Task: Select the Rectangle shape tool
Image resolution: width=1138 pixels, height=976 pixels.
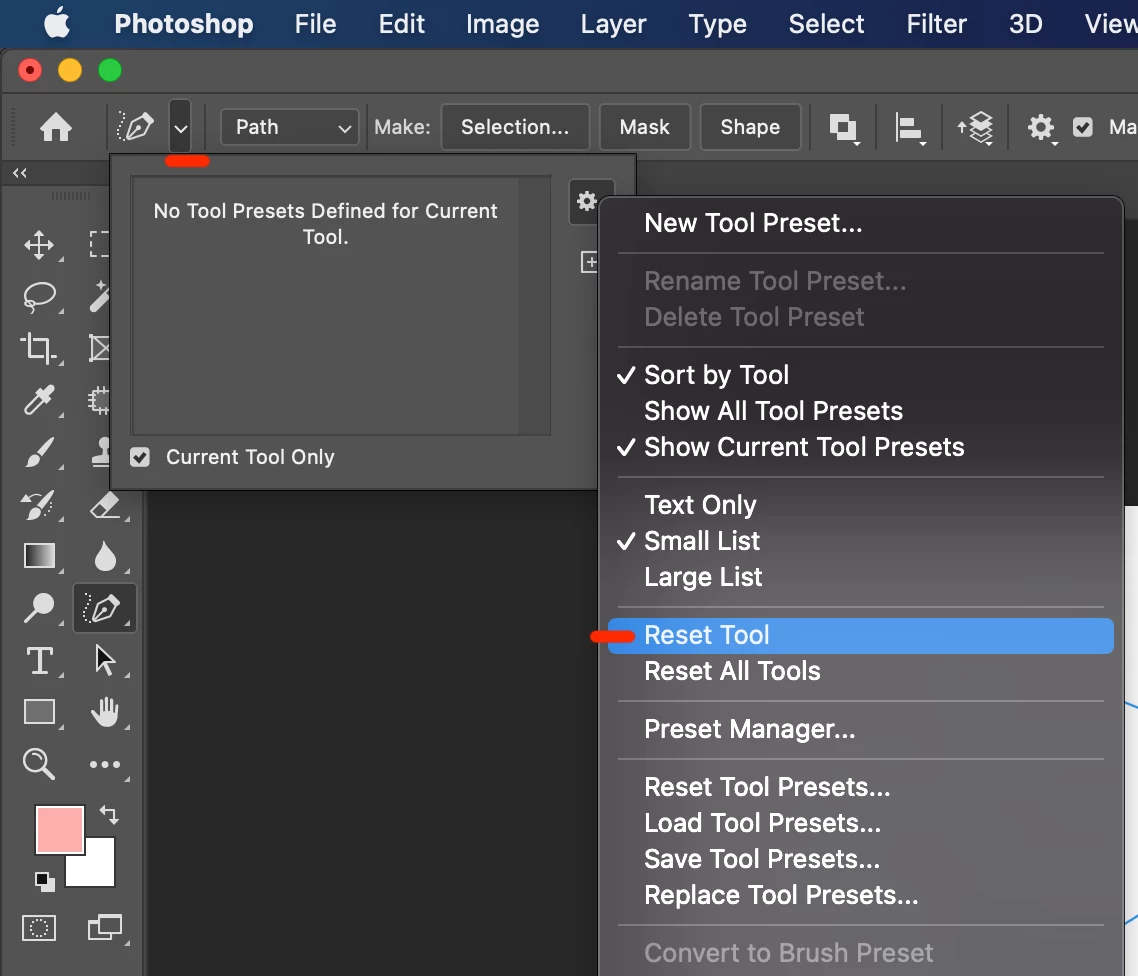Action: [x=39, y=712]
